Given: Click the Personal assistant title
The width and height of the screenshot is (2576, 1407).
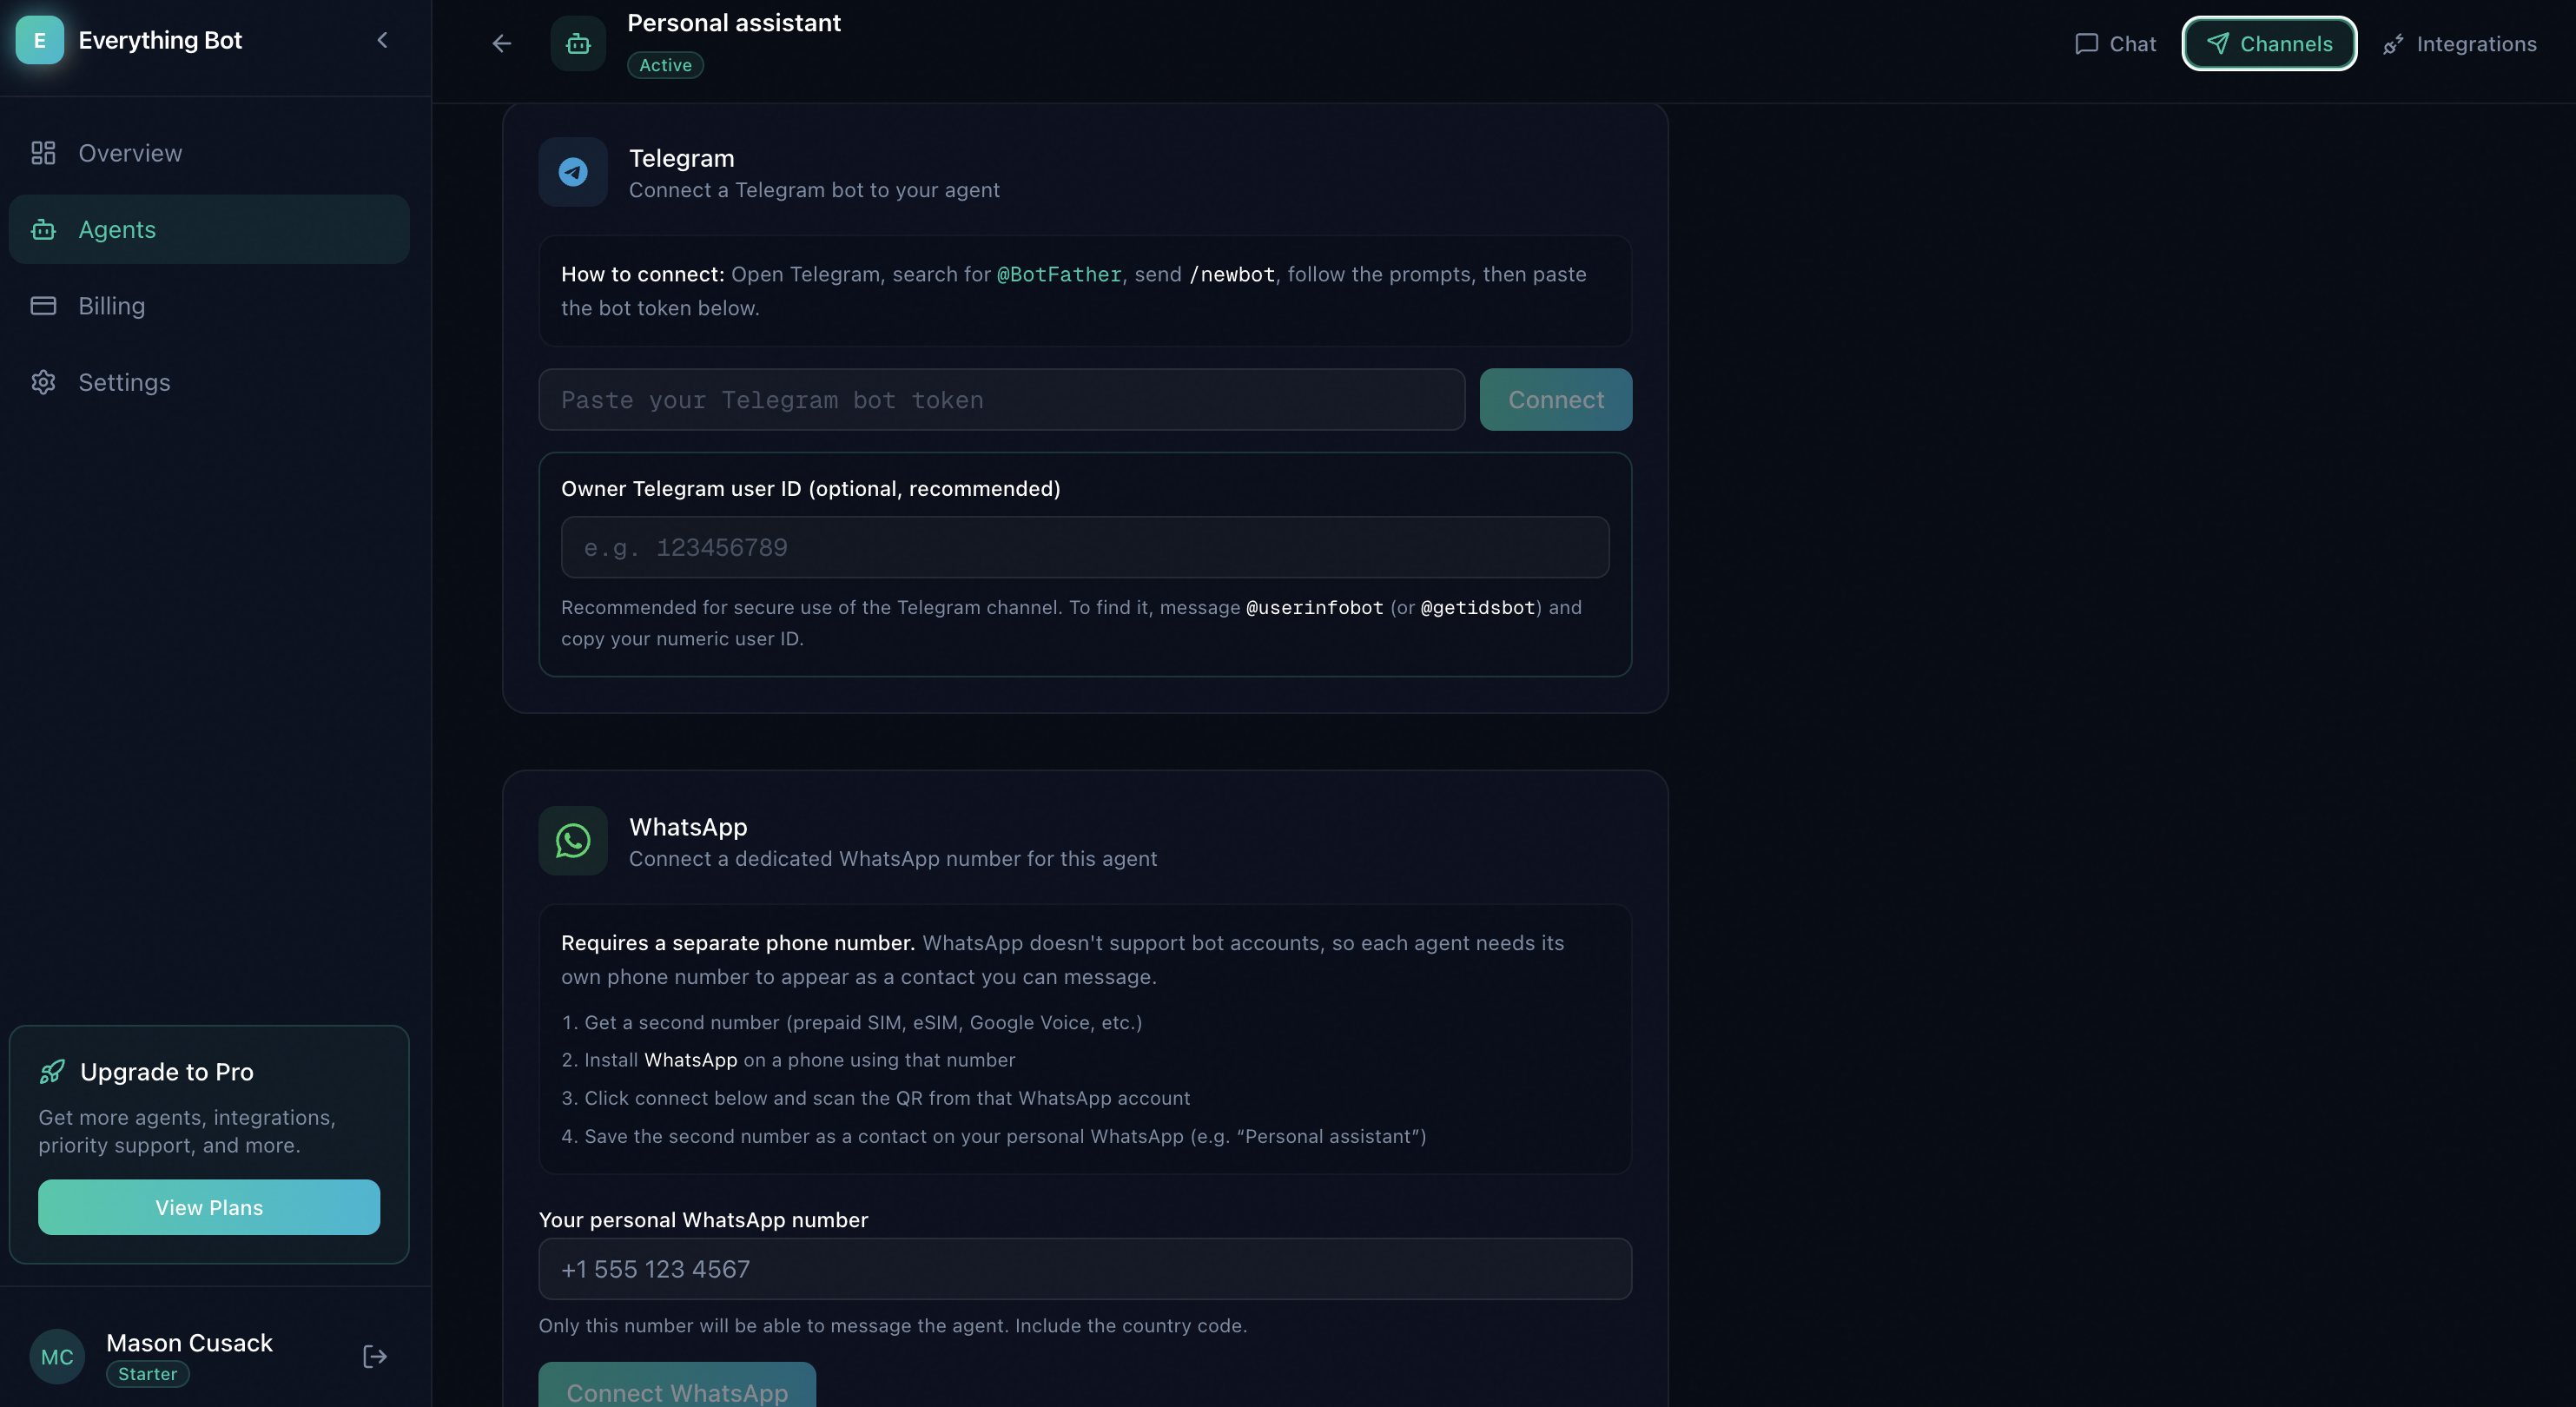Looking at the screenshot, I should [734, 23].
